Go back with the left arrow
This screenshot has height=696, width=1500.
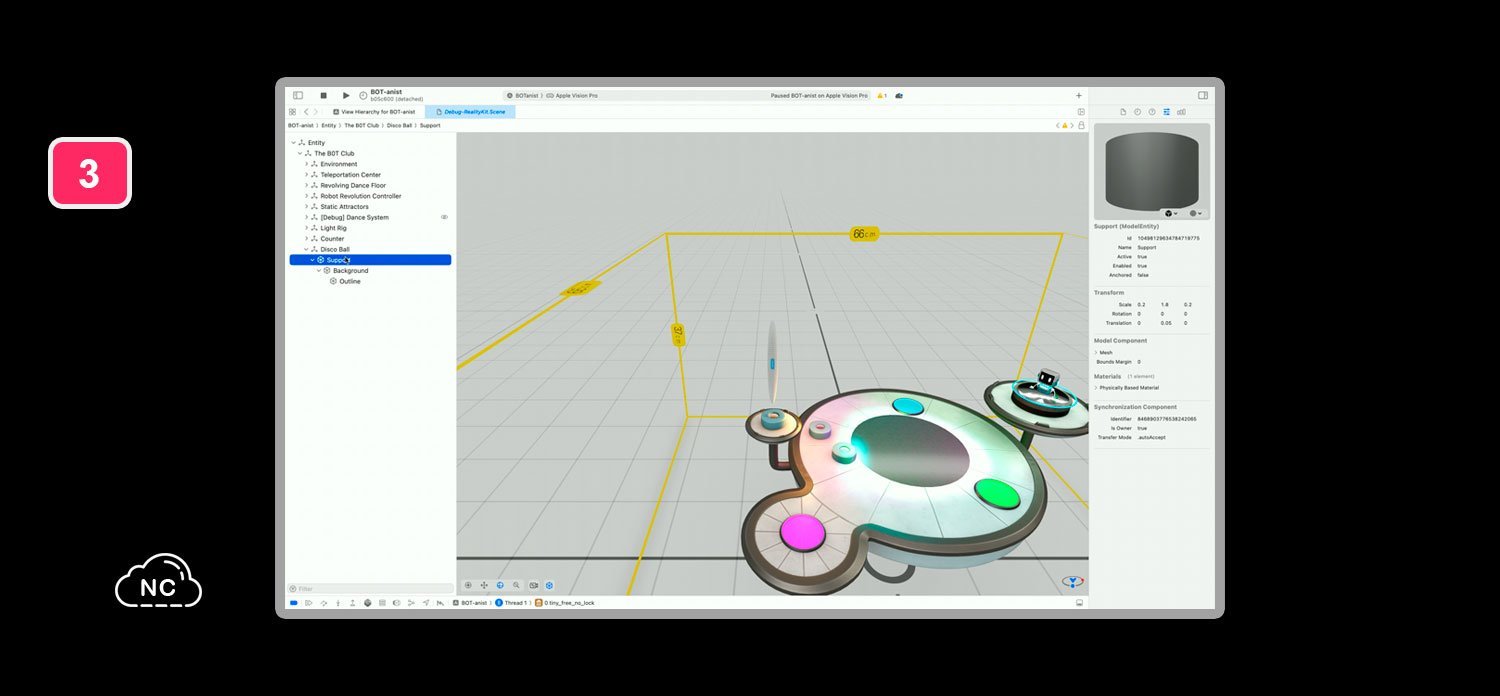tap(306, 112)
